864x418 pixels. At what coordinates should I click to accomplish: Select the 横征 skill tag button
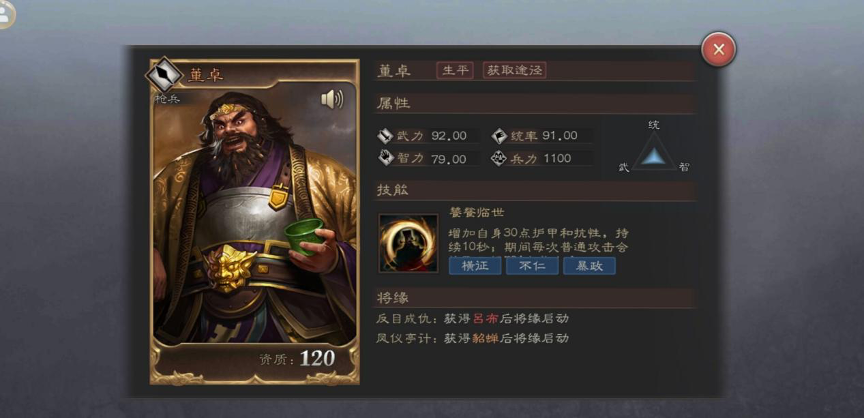coord(475,265)
